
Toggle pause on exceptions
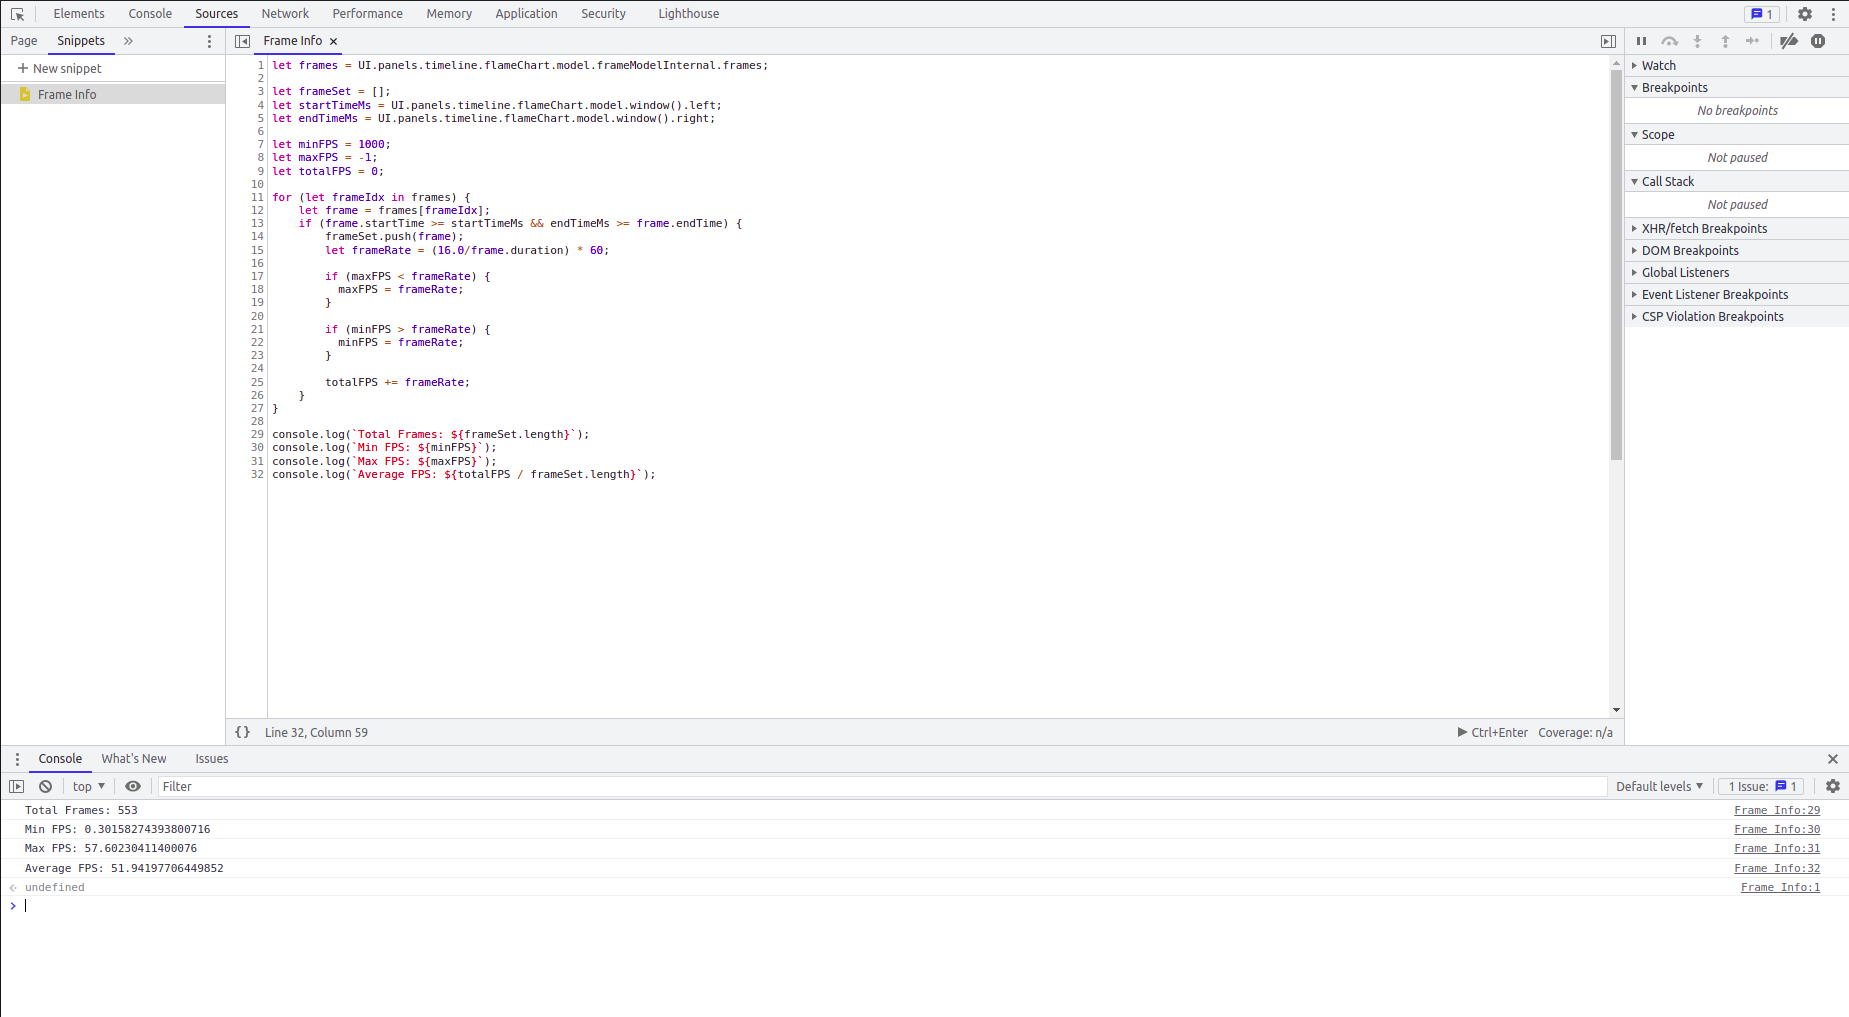click(x=1818, y=41)
